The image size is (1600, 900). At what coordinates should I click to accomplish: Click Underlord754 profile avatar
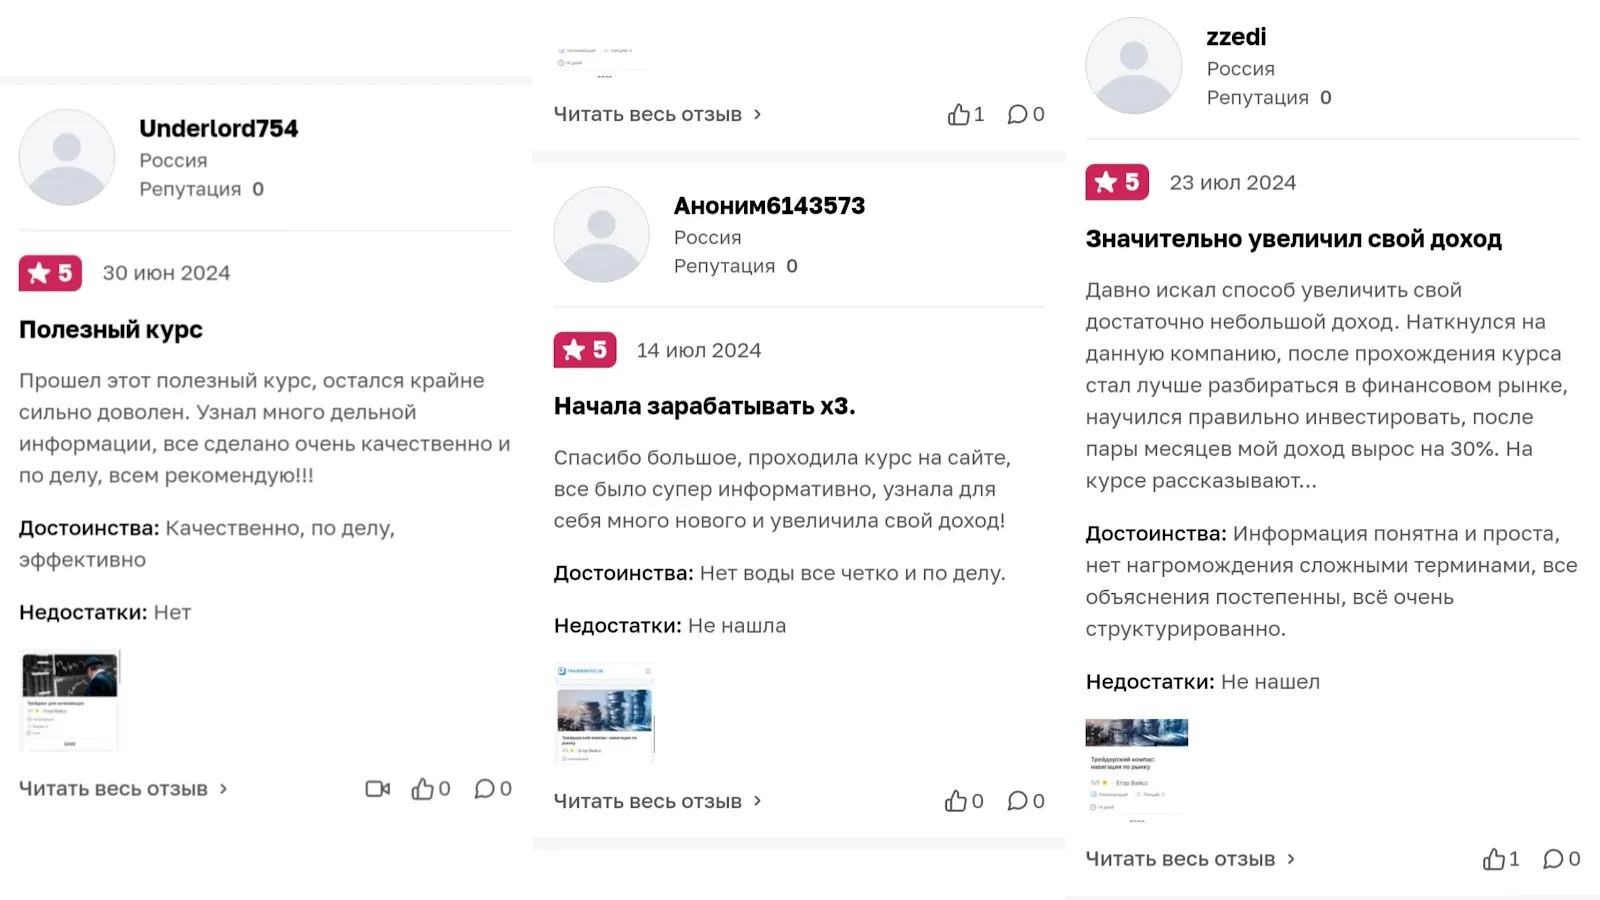click(x=67, y=158)
